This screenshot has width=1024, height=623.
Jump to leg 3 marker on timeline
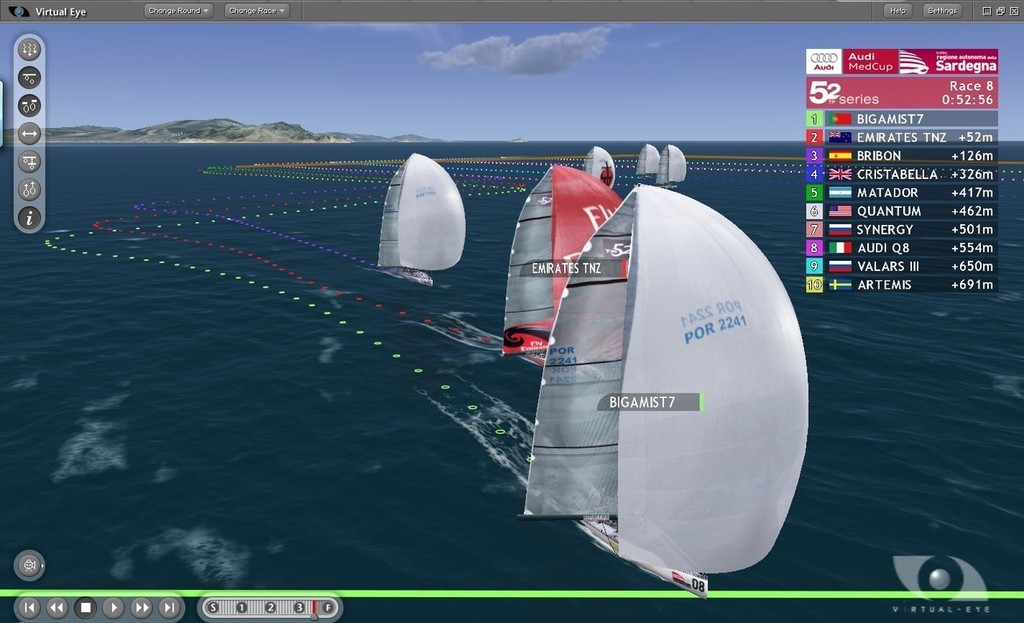[x=299, y=608]
